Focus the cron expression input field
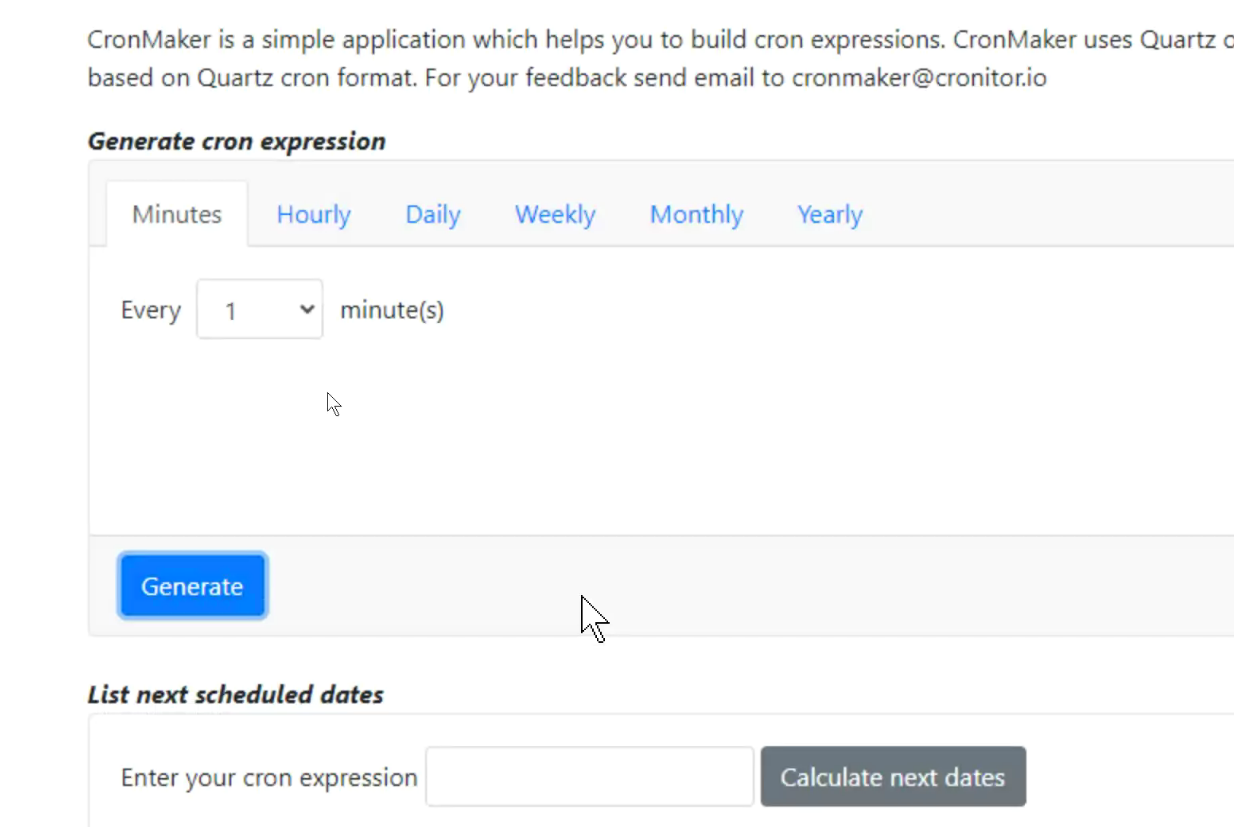Image resolution: width=1234 pixels, height=827 pixels. click(x=589, y=777)
